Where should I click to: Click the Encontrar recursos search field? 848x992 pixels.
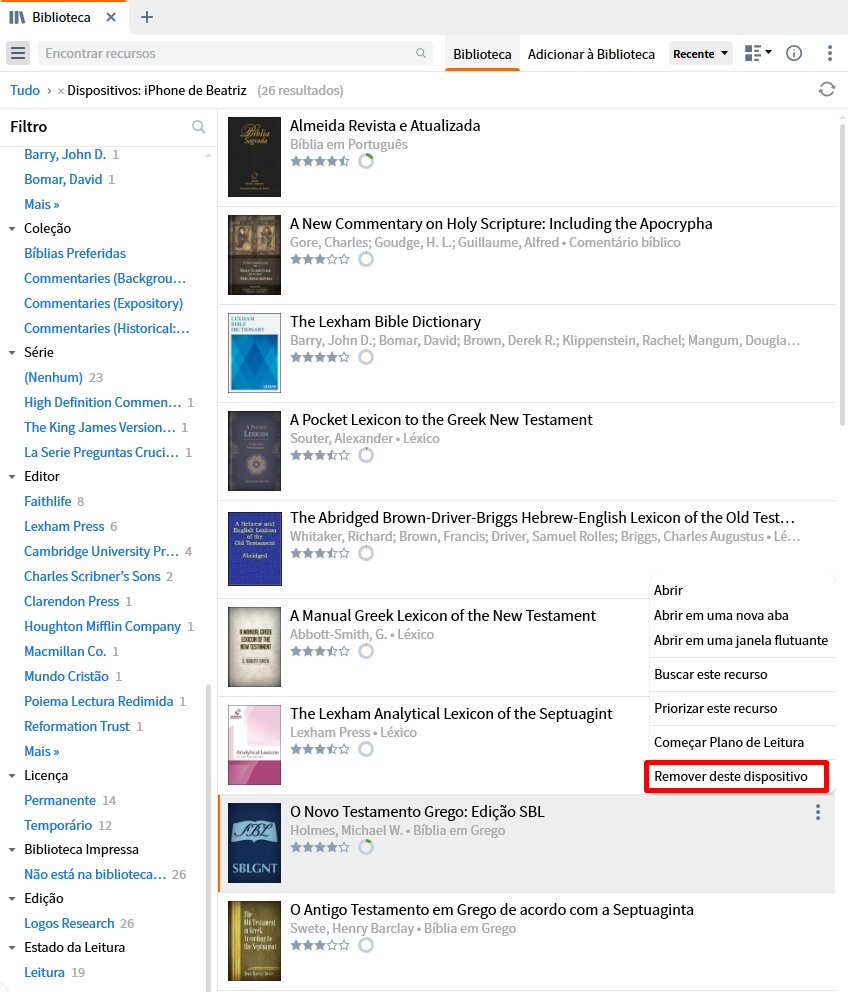[x=235, y=53]
